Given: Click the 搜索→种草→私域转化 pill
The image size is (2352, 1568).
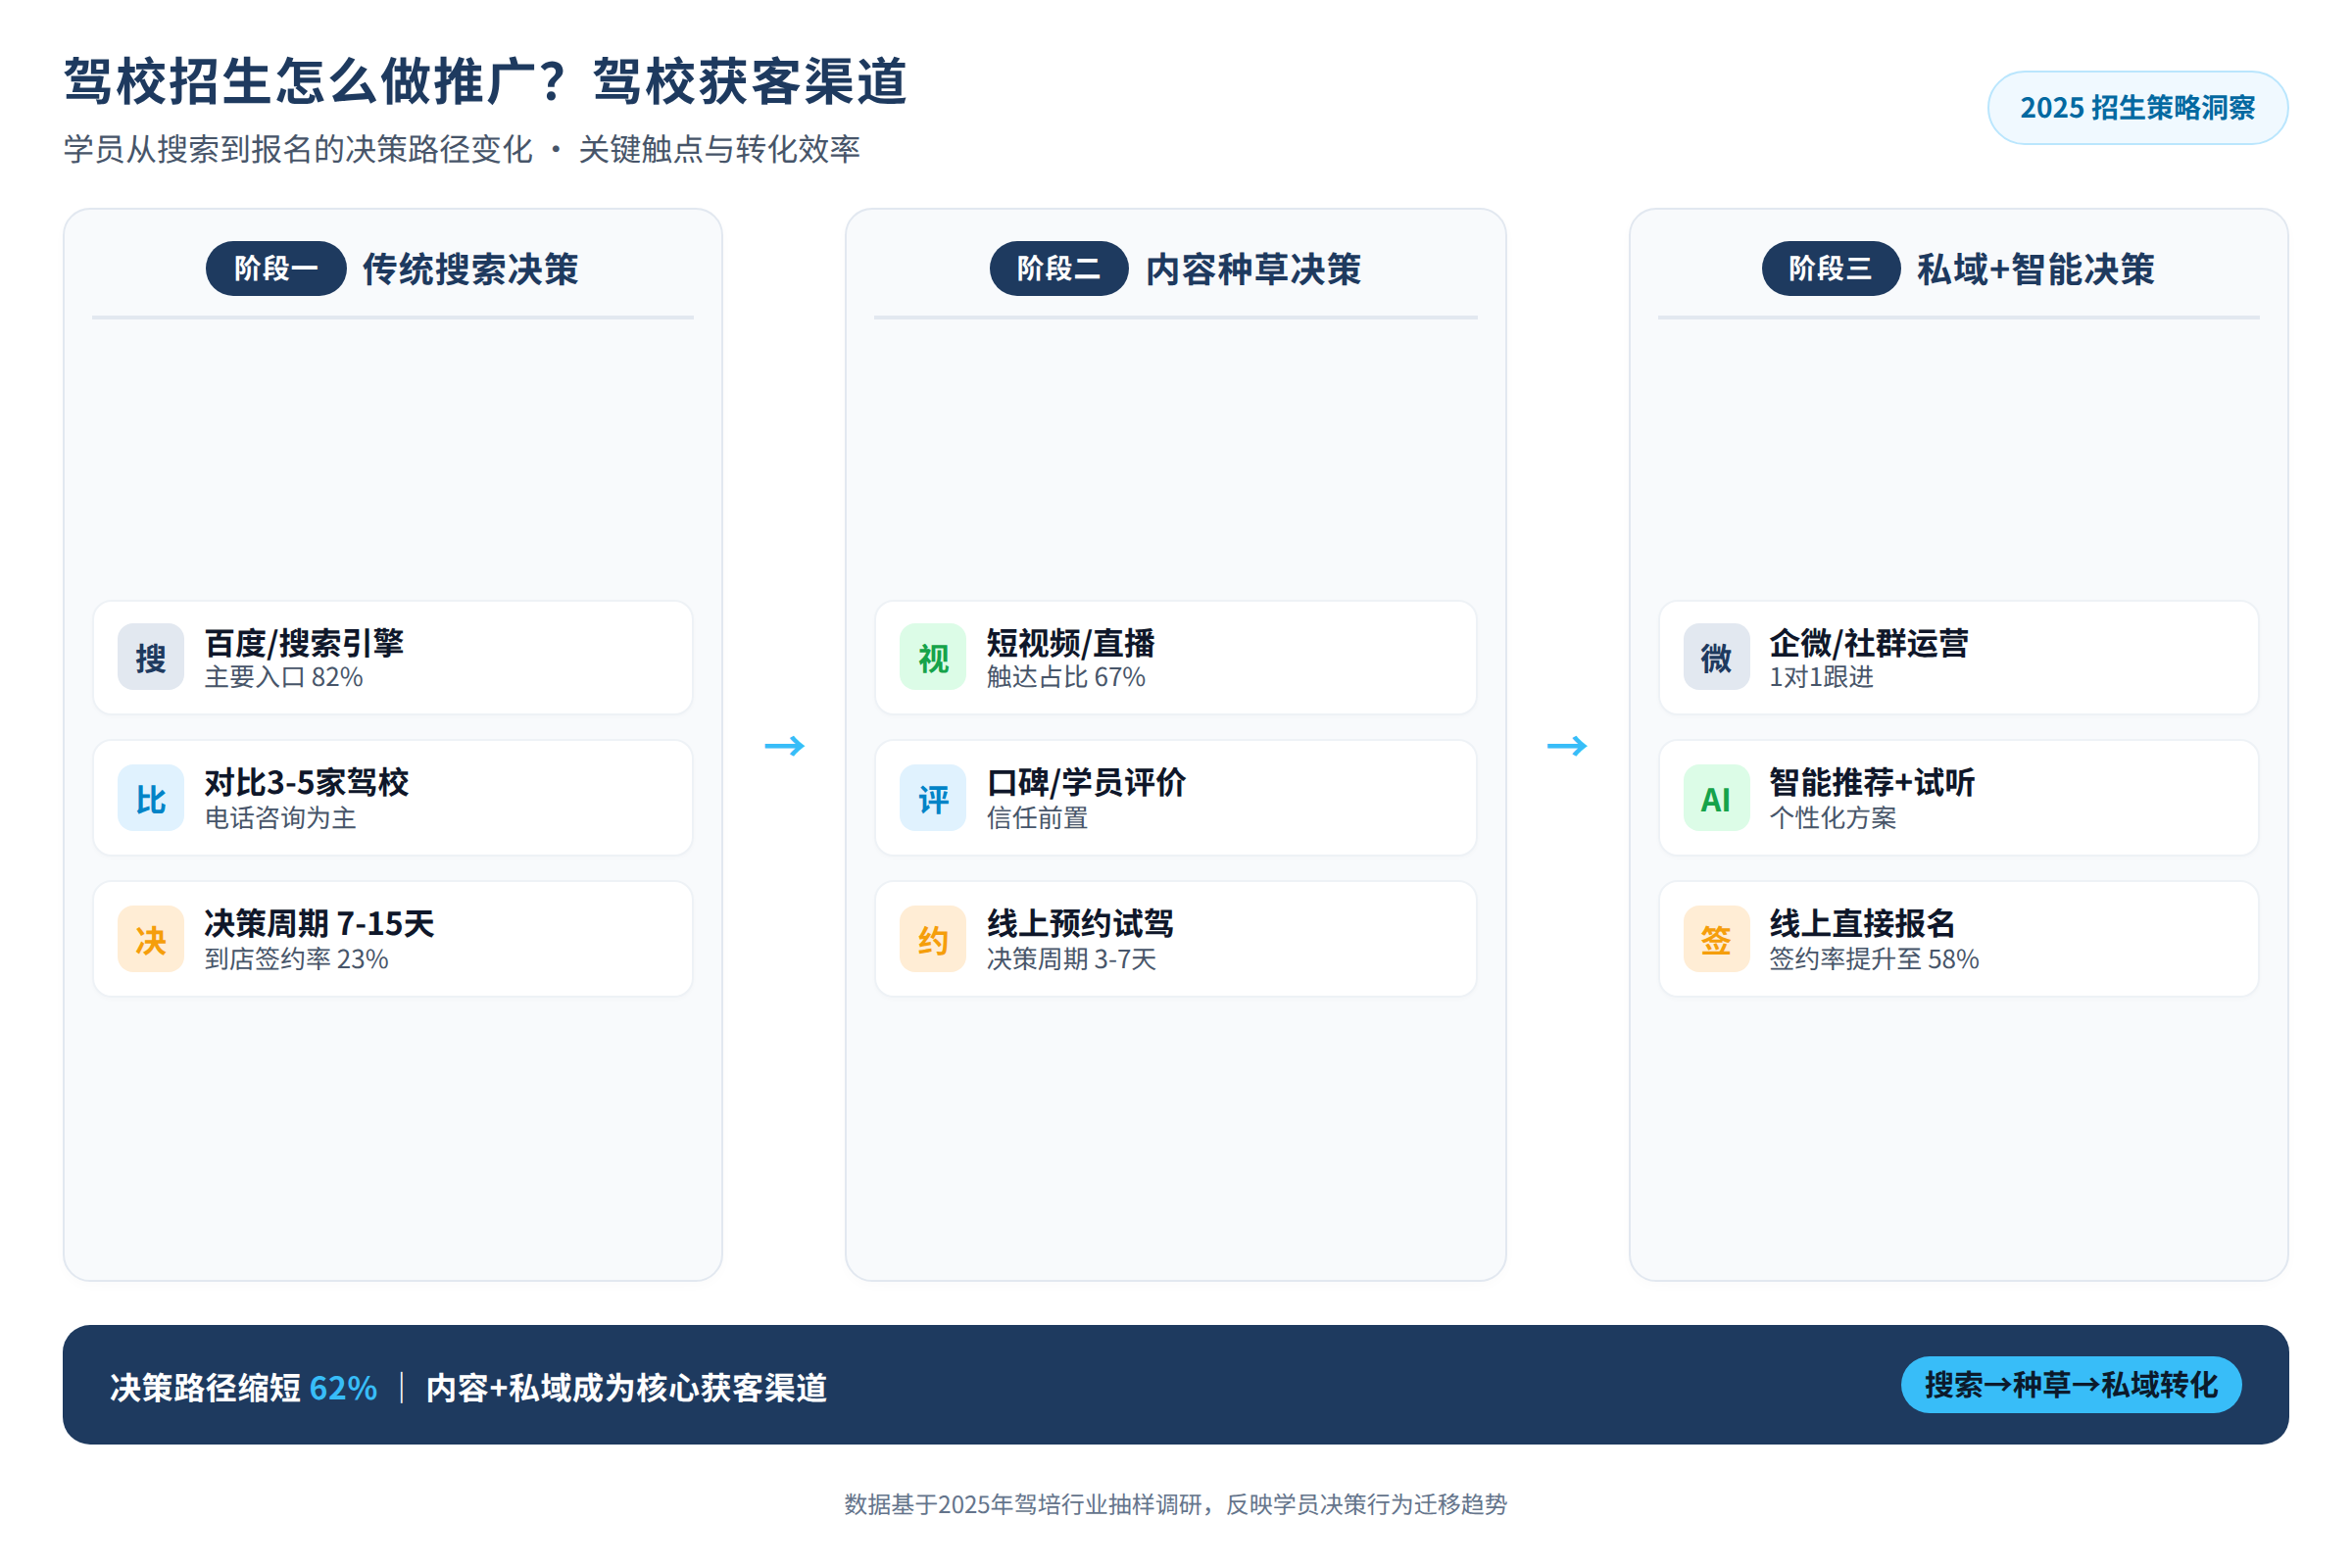Looking at the screenshot, I should point(2071,1385).
